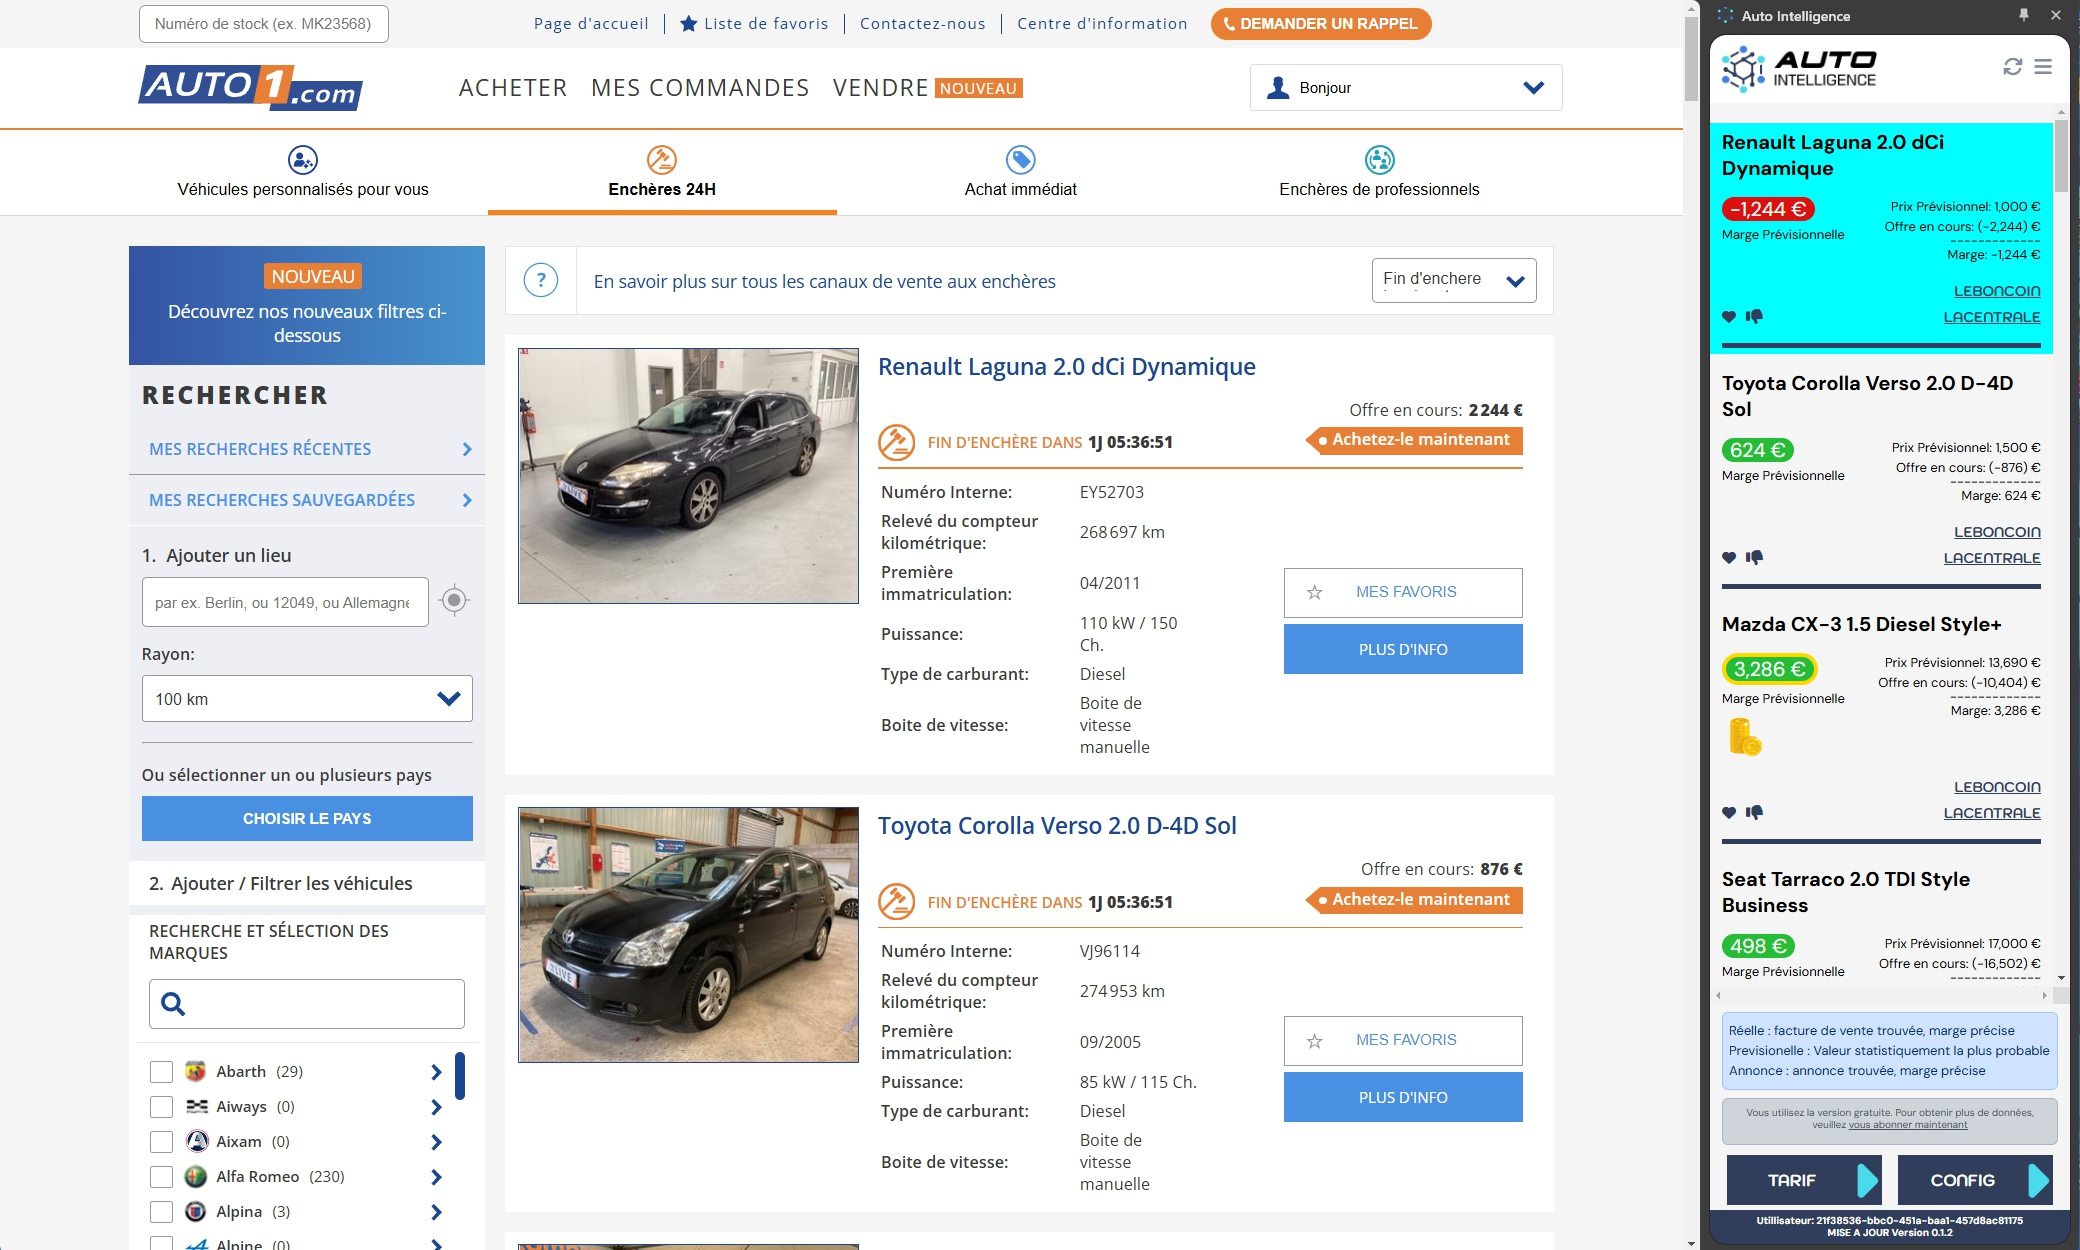The width and height of the screenshot is (2080, 1250).
Task: Click the user profile icon beside Bonjour
Action: click(1277, 87)
